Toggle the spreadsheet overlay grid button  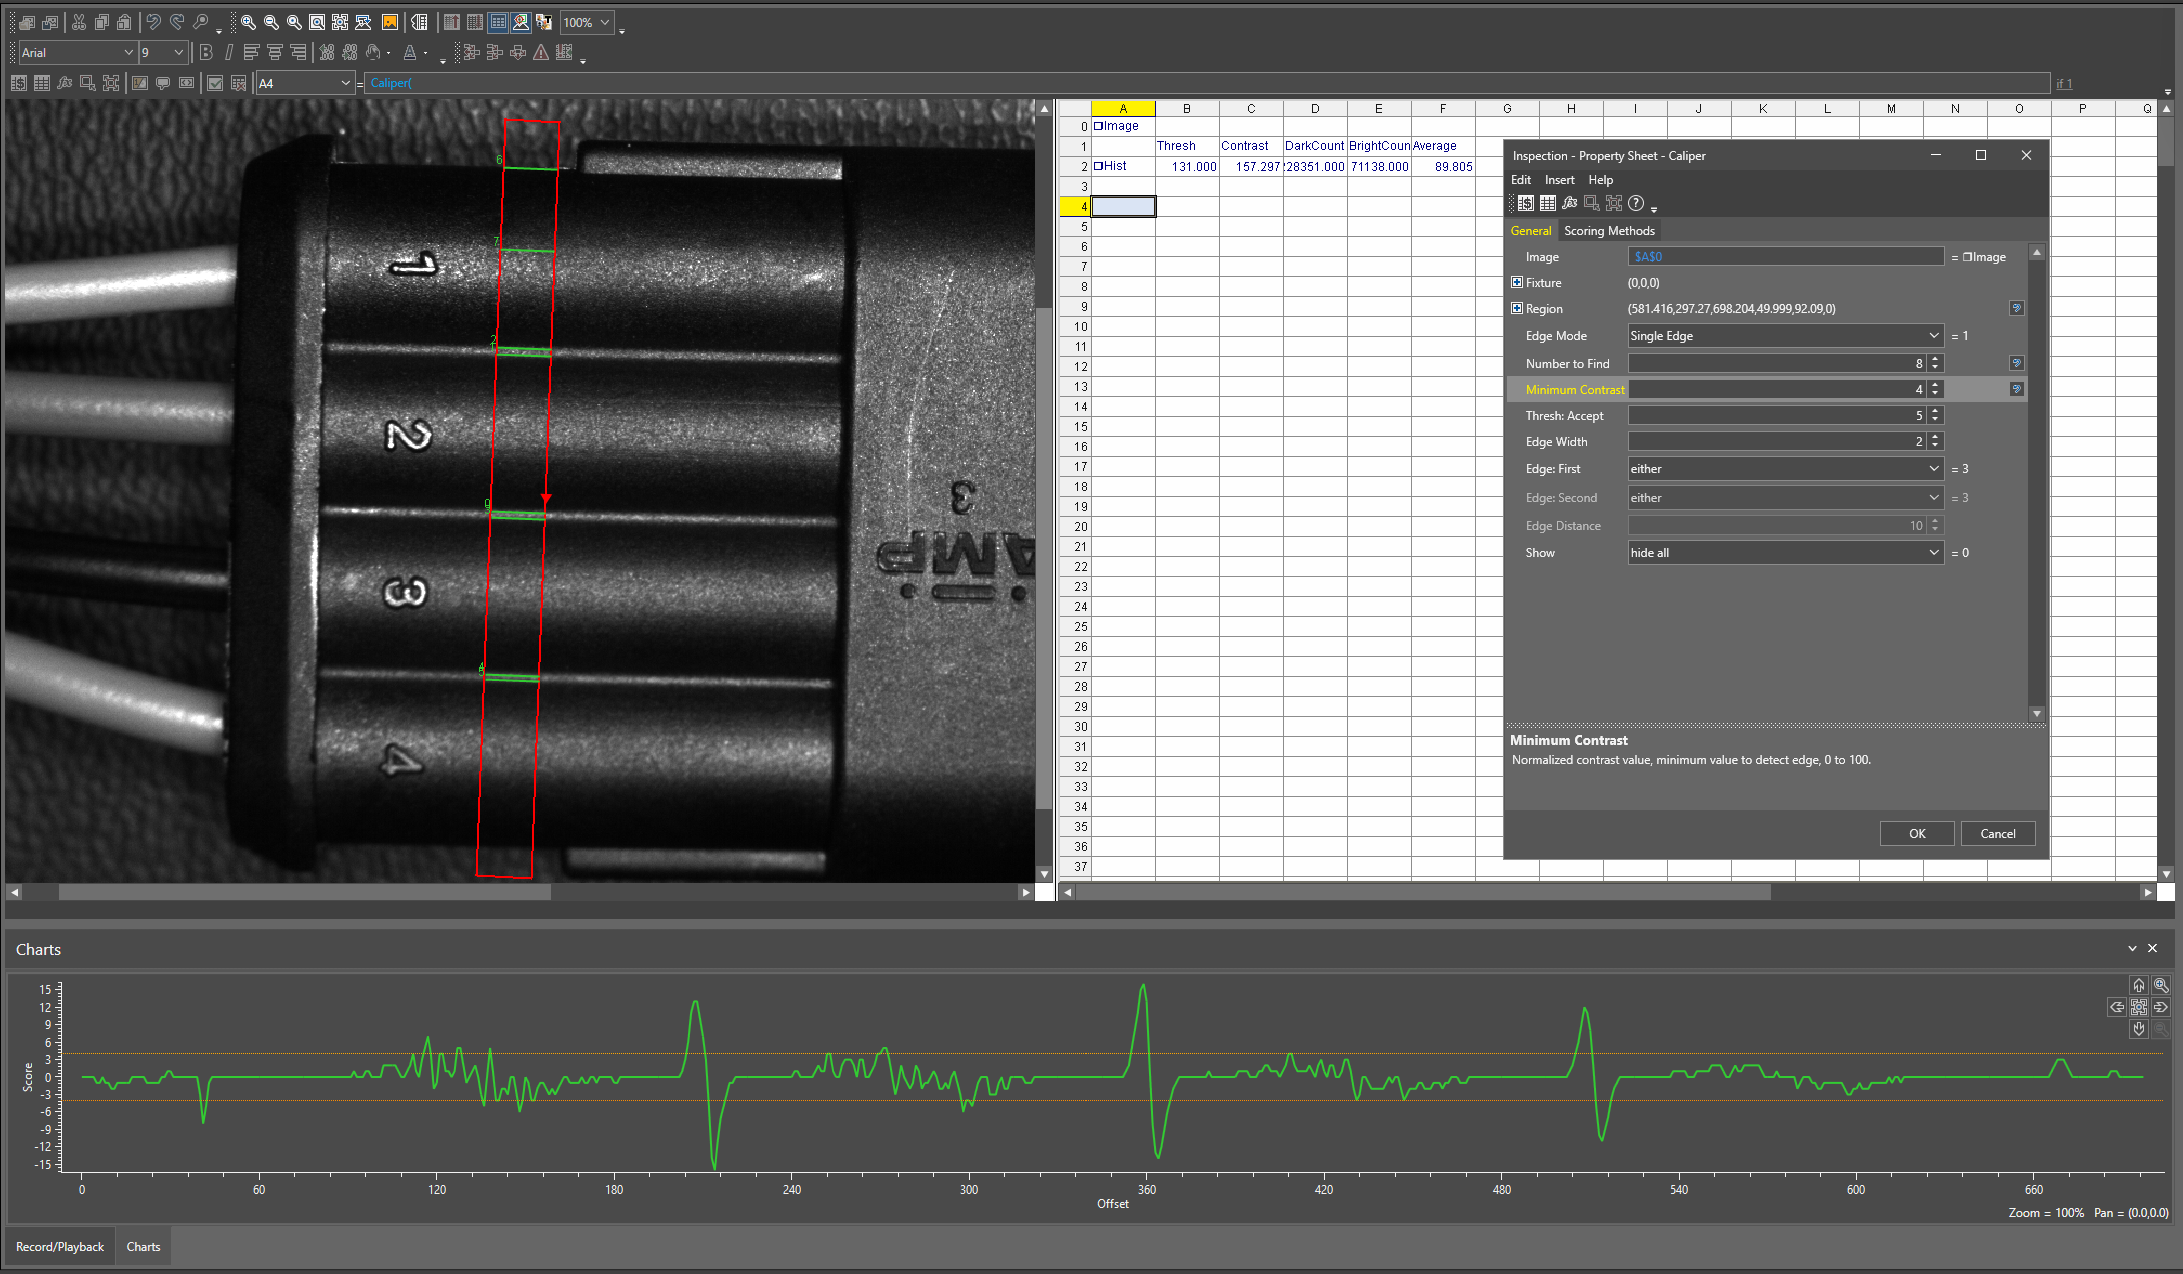pyautogui.click(x=498, y=22)
